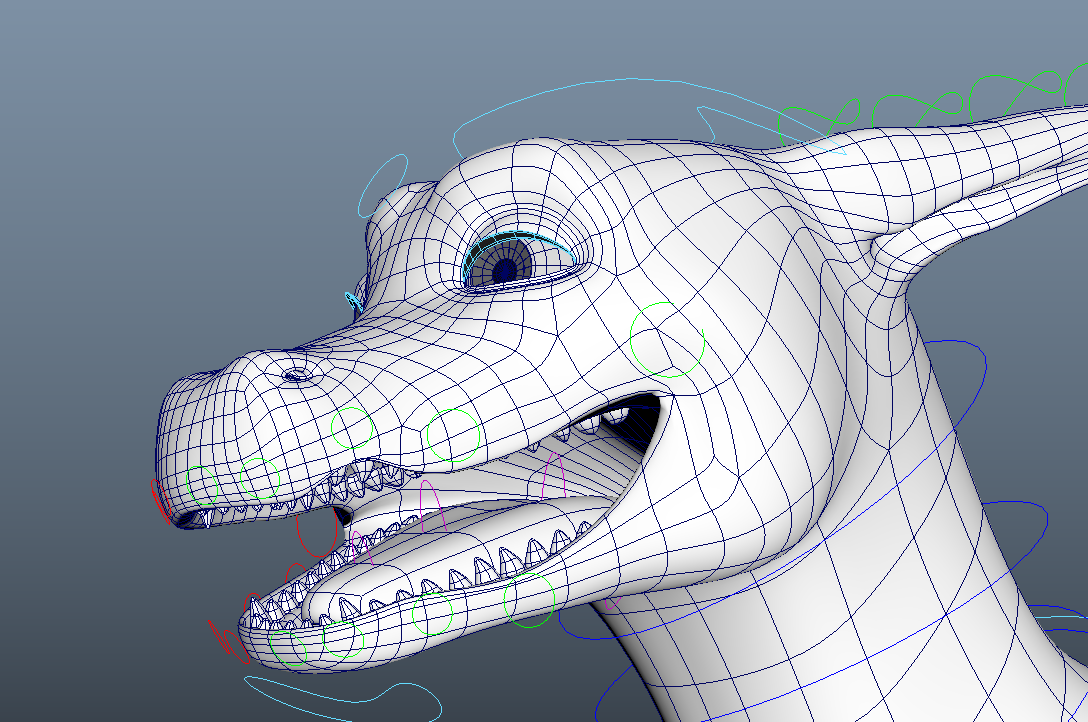Click the nostril on the dragon's snout

295,376
